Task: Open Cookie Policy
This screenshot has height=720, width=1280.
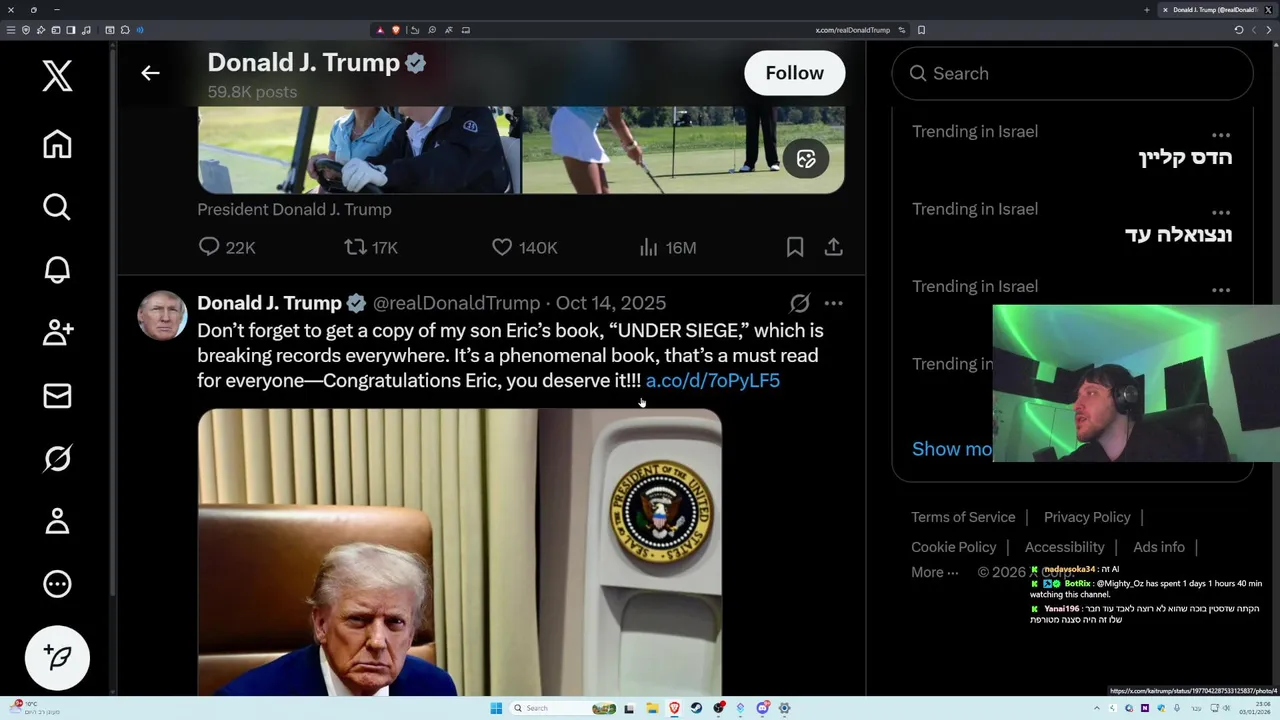Action: tap(954, 547)
